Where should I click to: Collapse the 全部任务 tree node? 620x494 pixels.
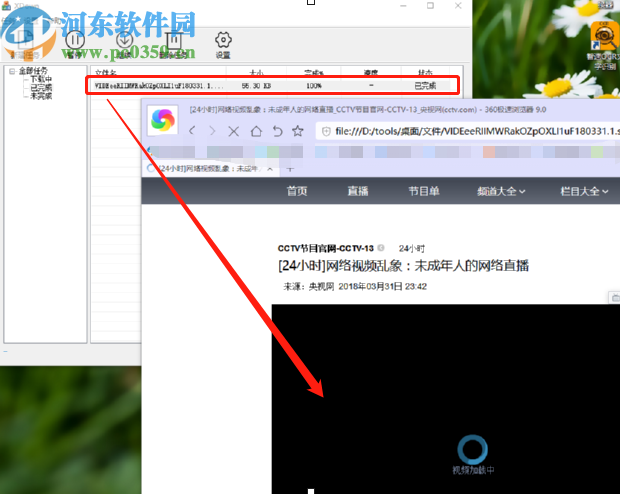12,72
